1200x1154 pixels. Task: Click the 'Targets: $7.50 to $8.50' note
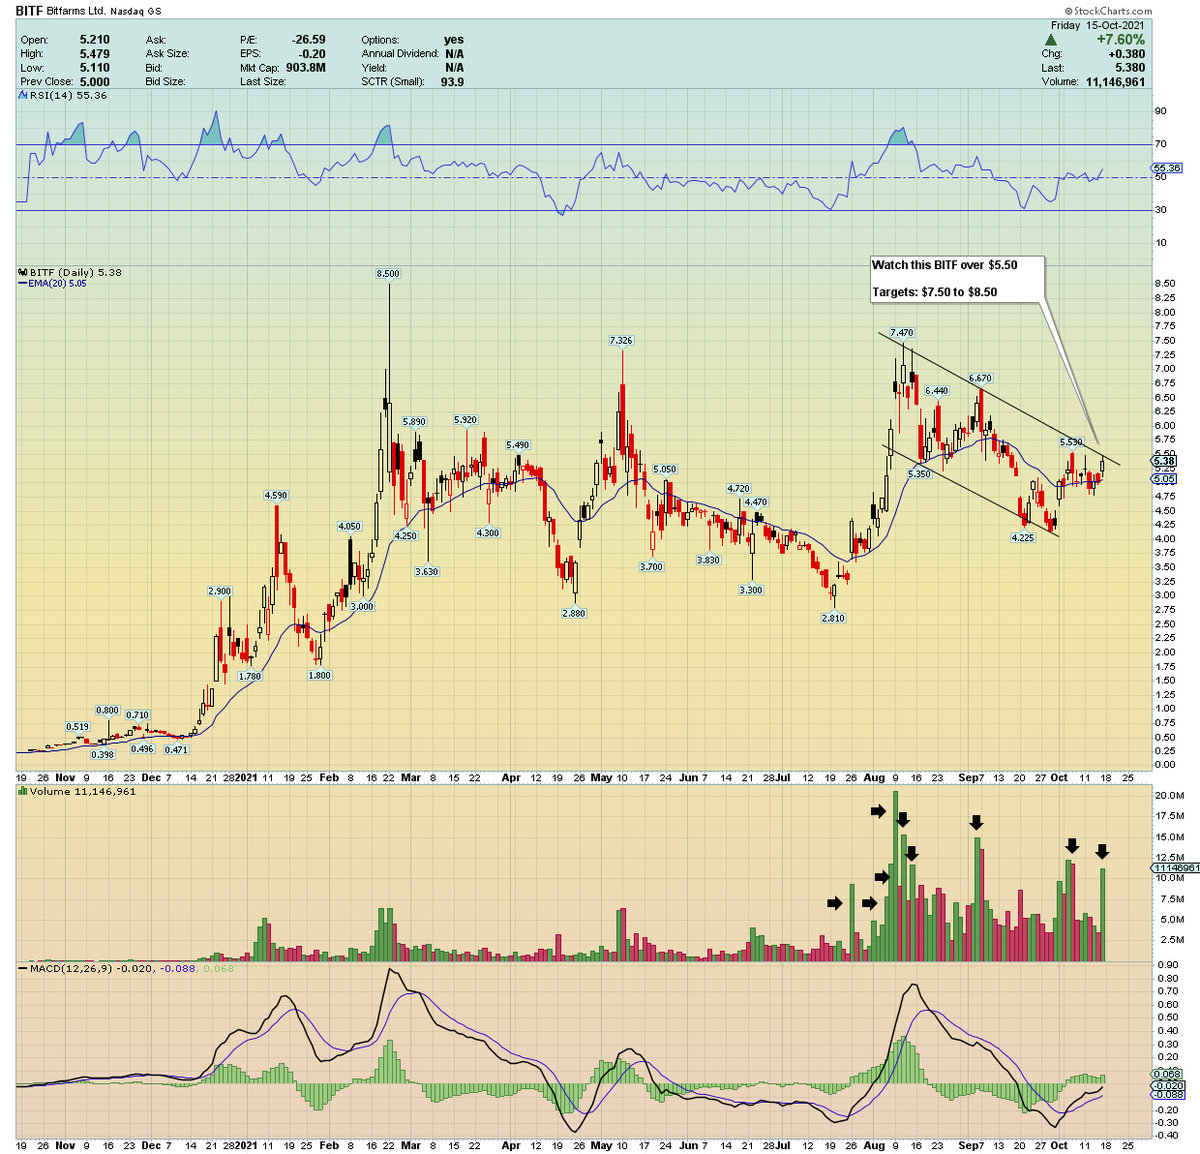[x=935, y=292]
